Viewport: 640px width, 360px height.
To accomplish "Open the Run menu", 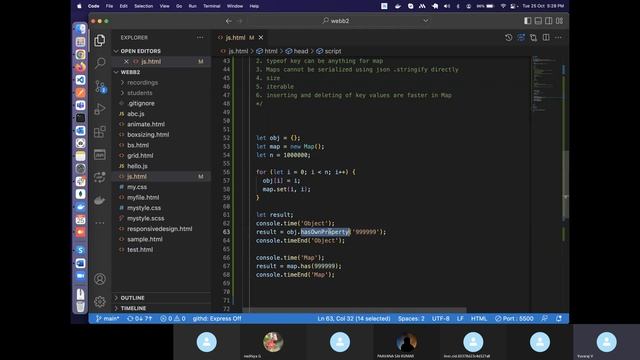I will pos(192,6).
